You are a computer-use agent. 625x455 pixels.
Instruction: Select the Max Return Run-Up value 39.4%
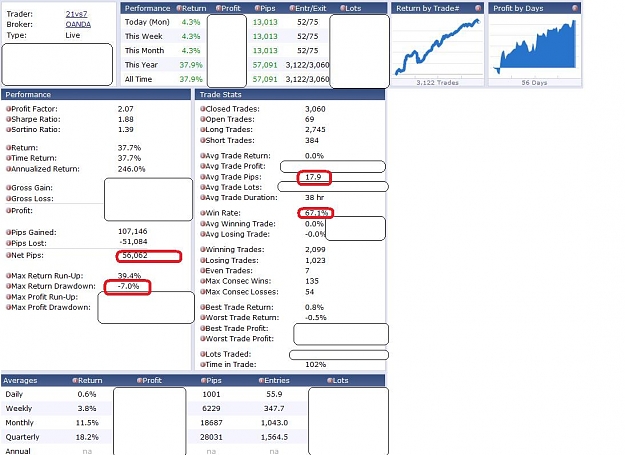click(130, 275)
